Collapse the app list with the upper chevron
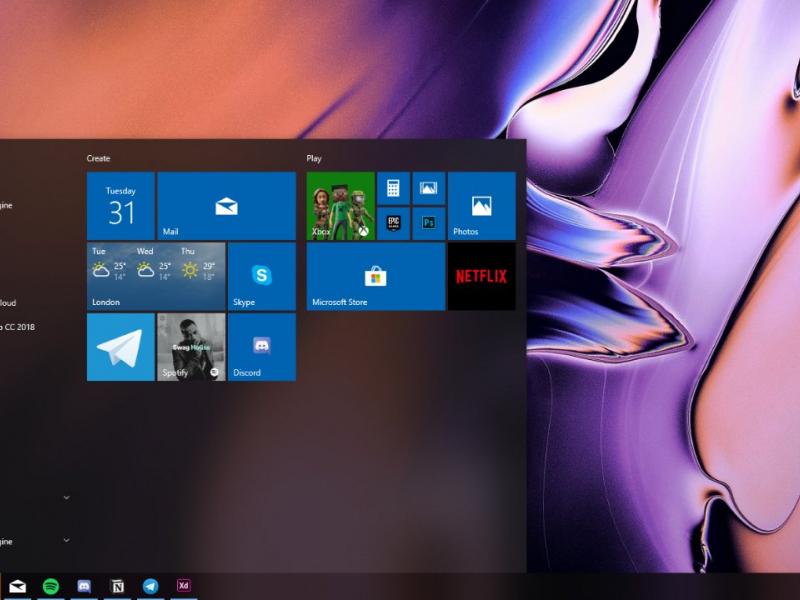Image resolution: width=800 pixels, height=600 pixels. pos(66,497)
